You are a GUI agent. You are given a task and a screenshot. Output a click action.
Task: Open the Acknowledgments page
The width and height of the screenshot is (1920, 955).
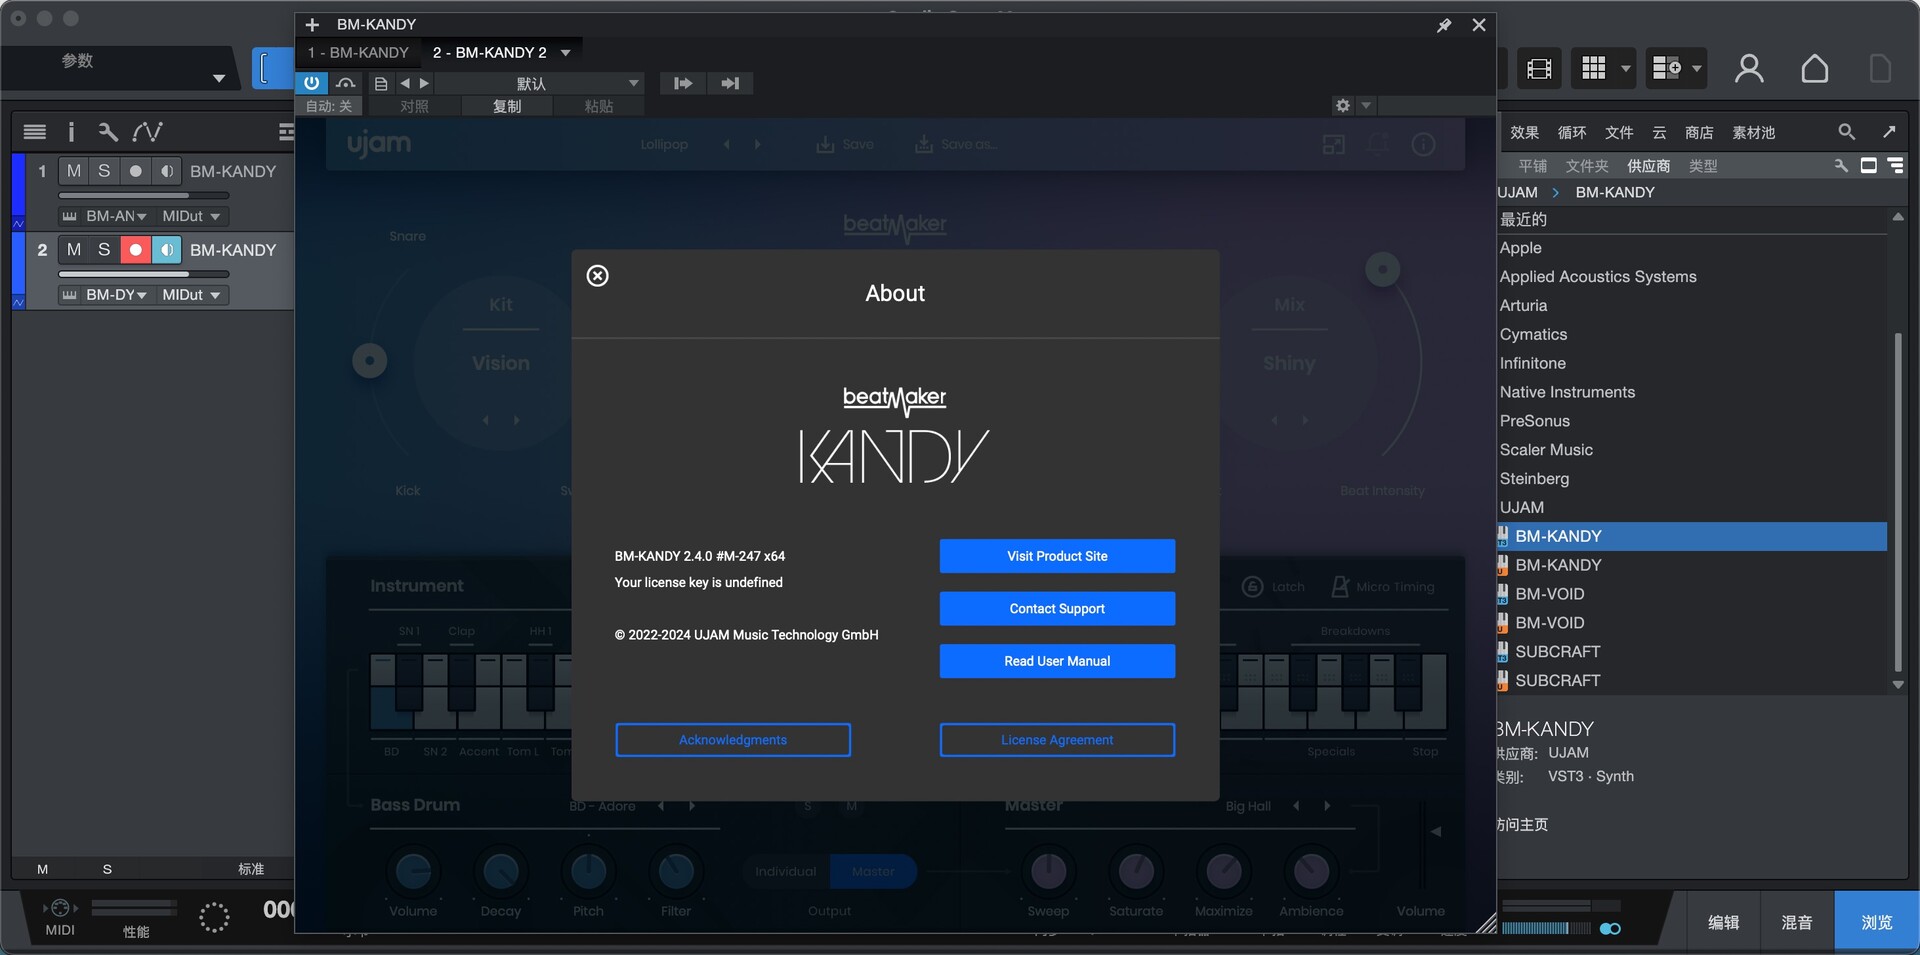tap(733, 740)
